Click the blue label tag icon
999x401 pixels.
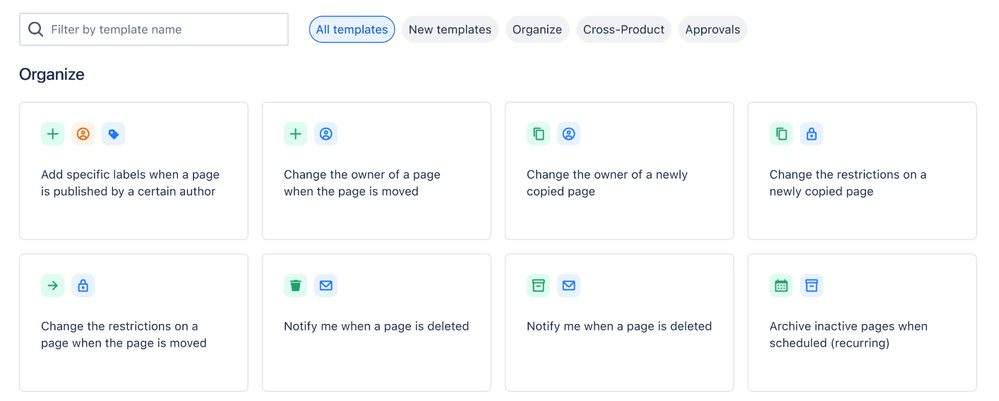pyautogui.click(x=113, y=134)
